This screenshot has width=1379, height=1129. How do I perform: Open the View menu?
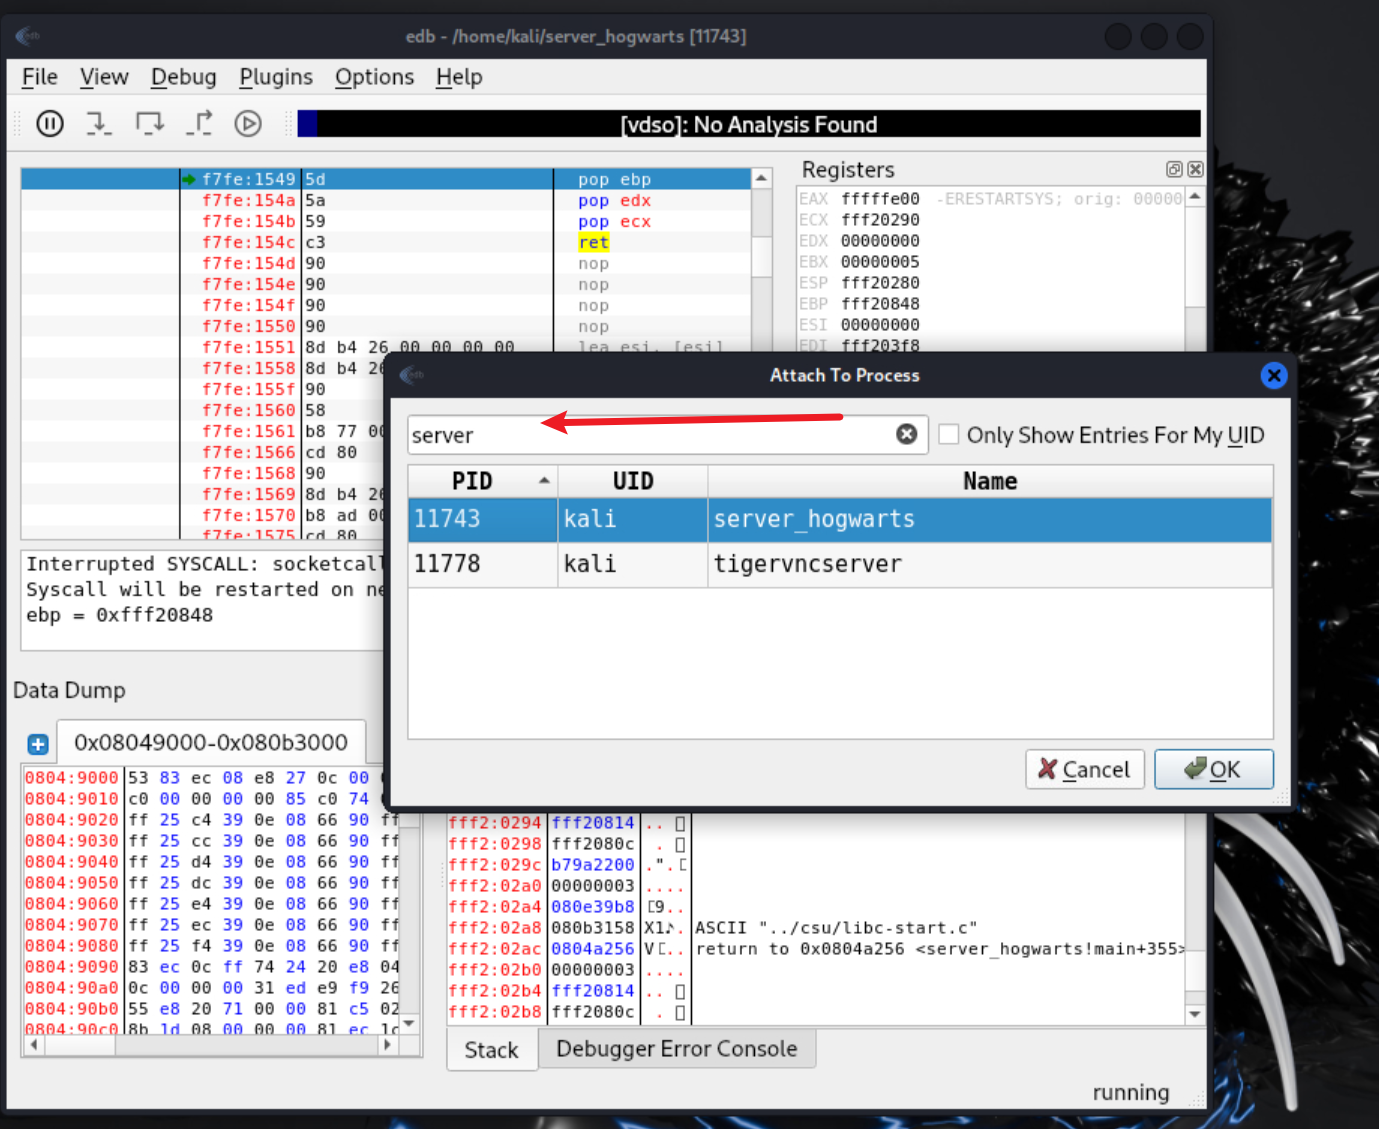104,77
